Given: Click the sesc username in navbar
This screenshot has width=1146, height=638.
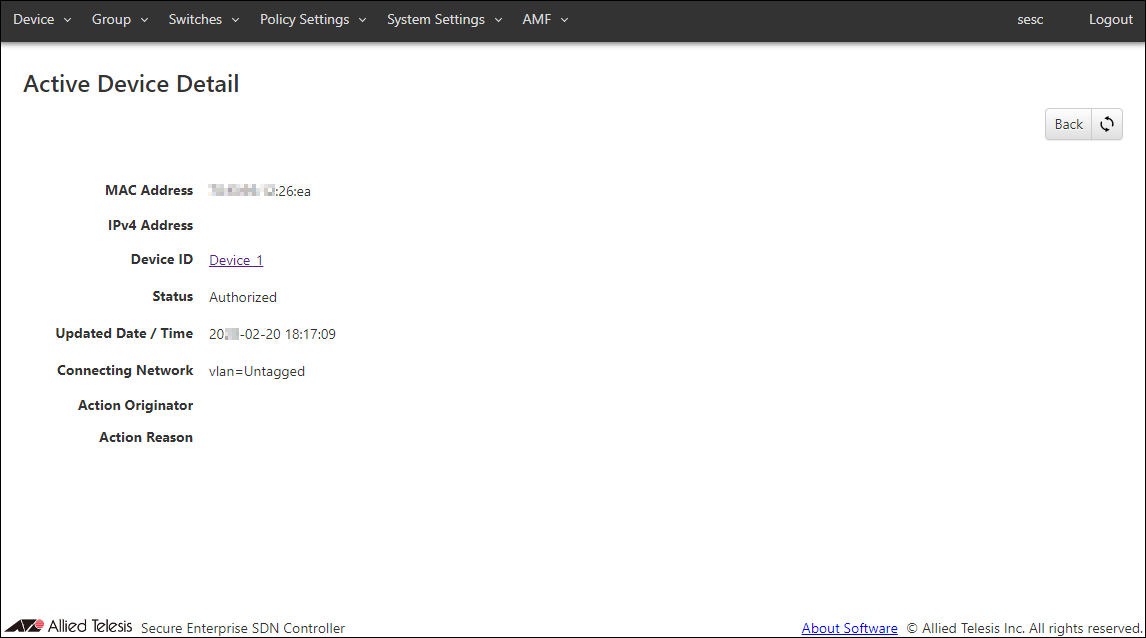Looking at the screenshot, I should tap(1030, 20).
